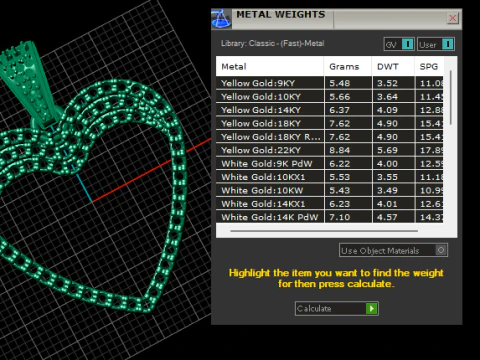Sort by the DWT column header
The height and width of the screenshot is (360, 480).
click(x=393, y=67)
